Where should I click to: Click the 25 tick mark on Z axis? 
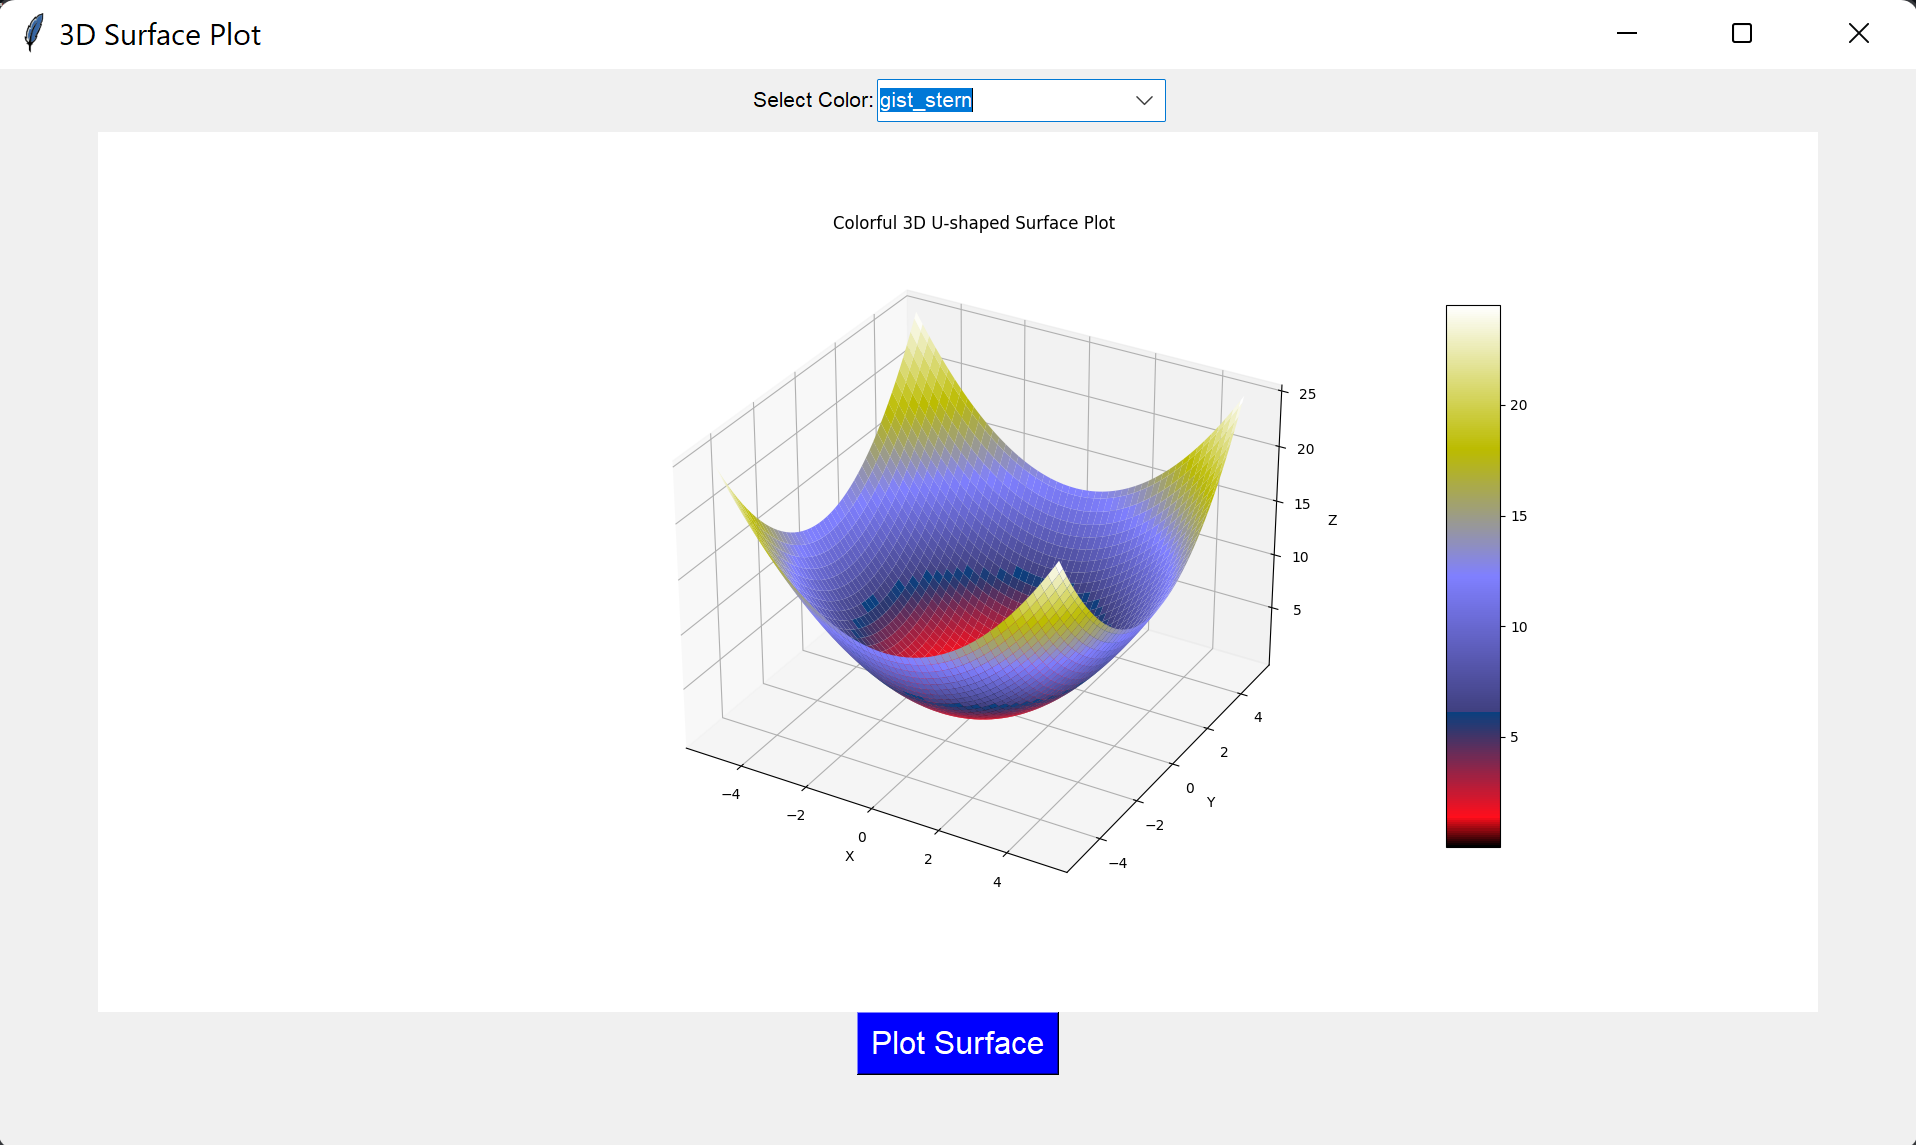pyautogui.click(x=1306, y=394)
